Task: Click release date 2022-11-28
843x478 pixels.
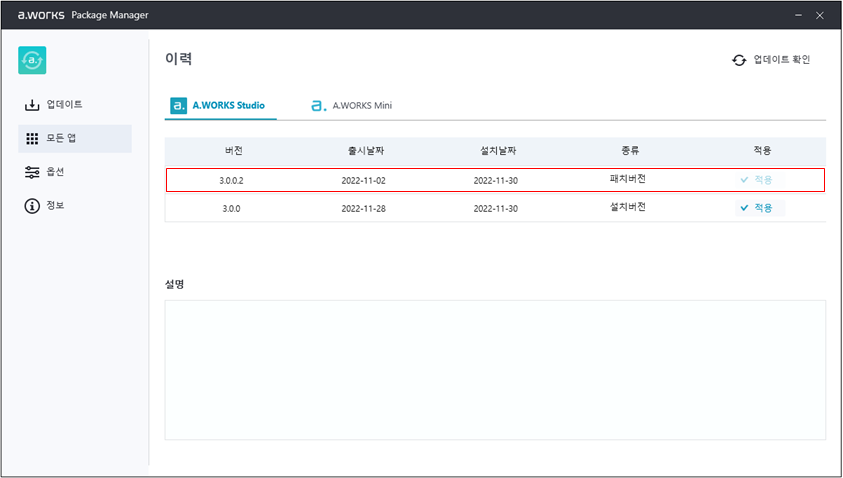Action: [x=363, y=209]
